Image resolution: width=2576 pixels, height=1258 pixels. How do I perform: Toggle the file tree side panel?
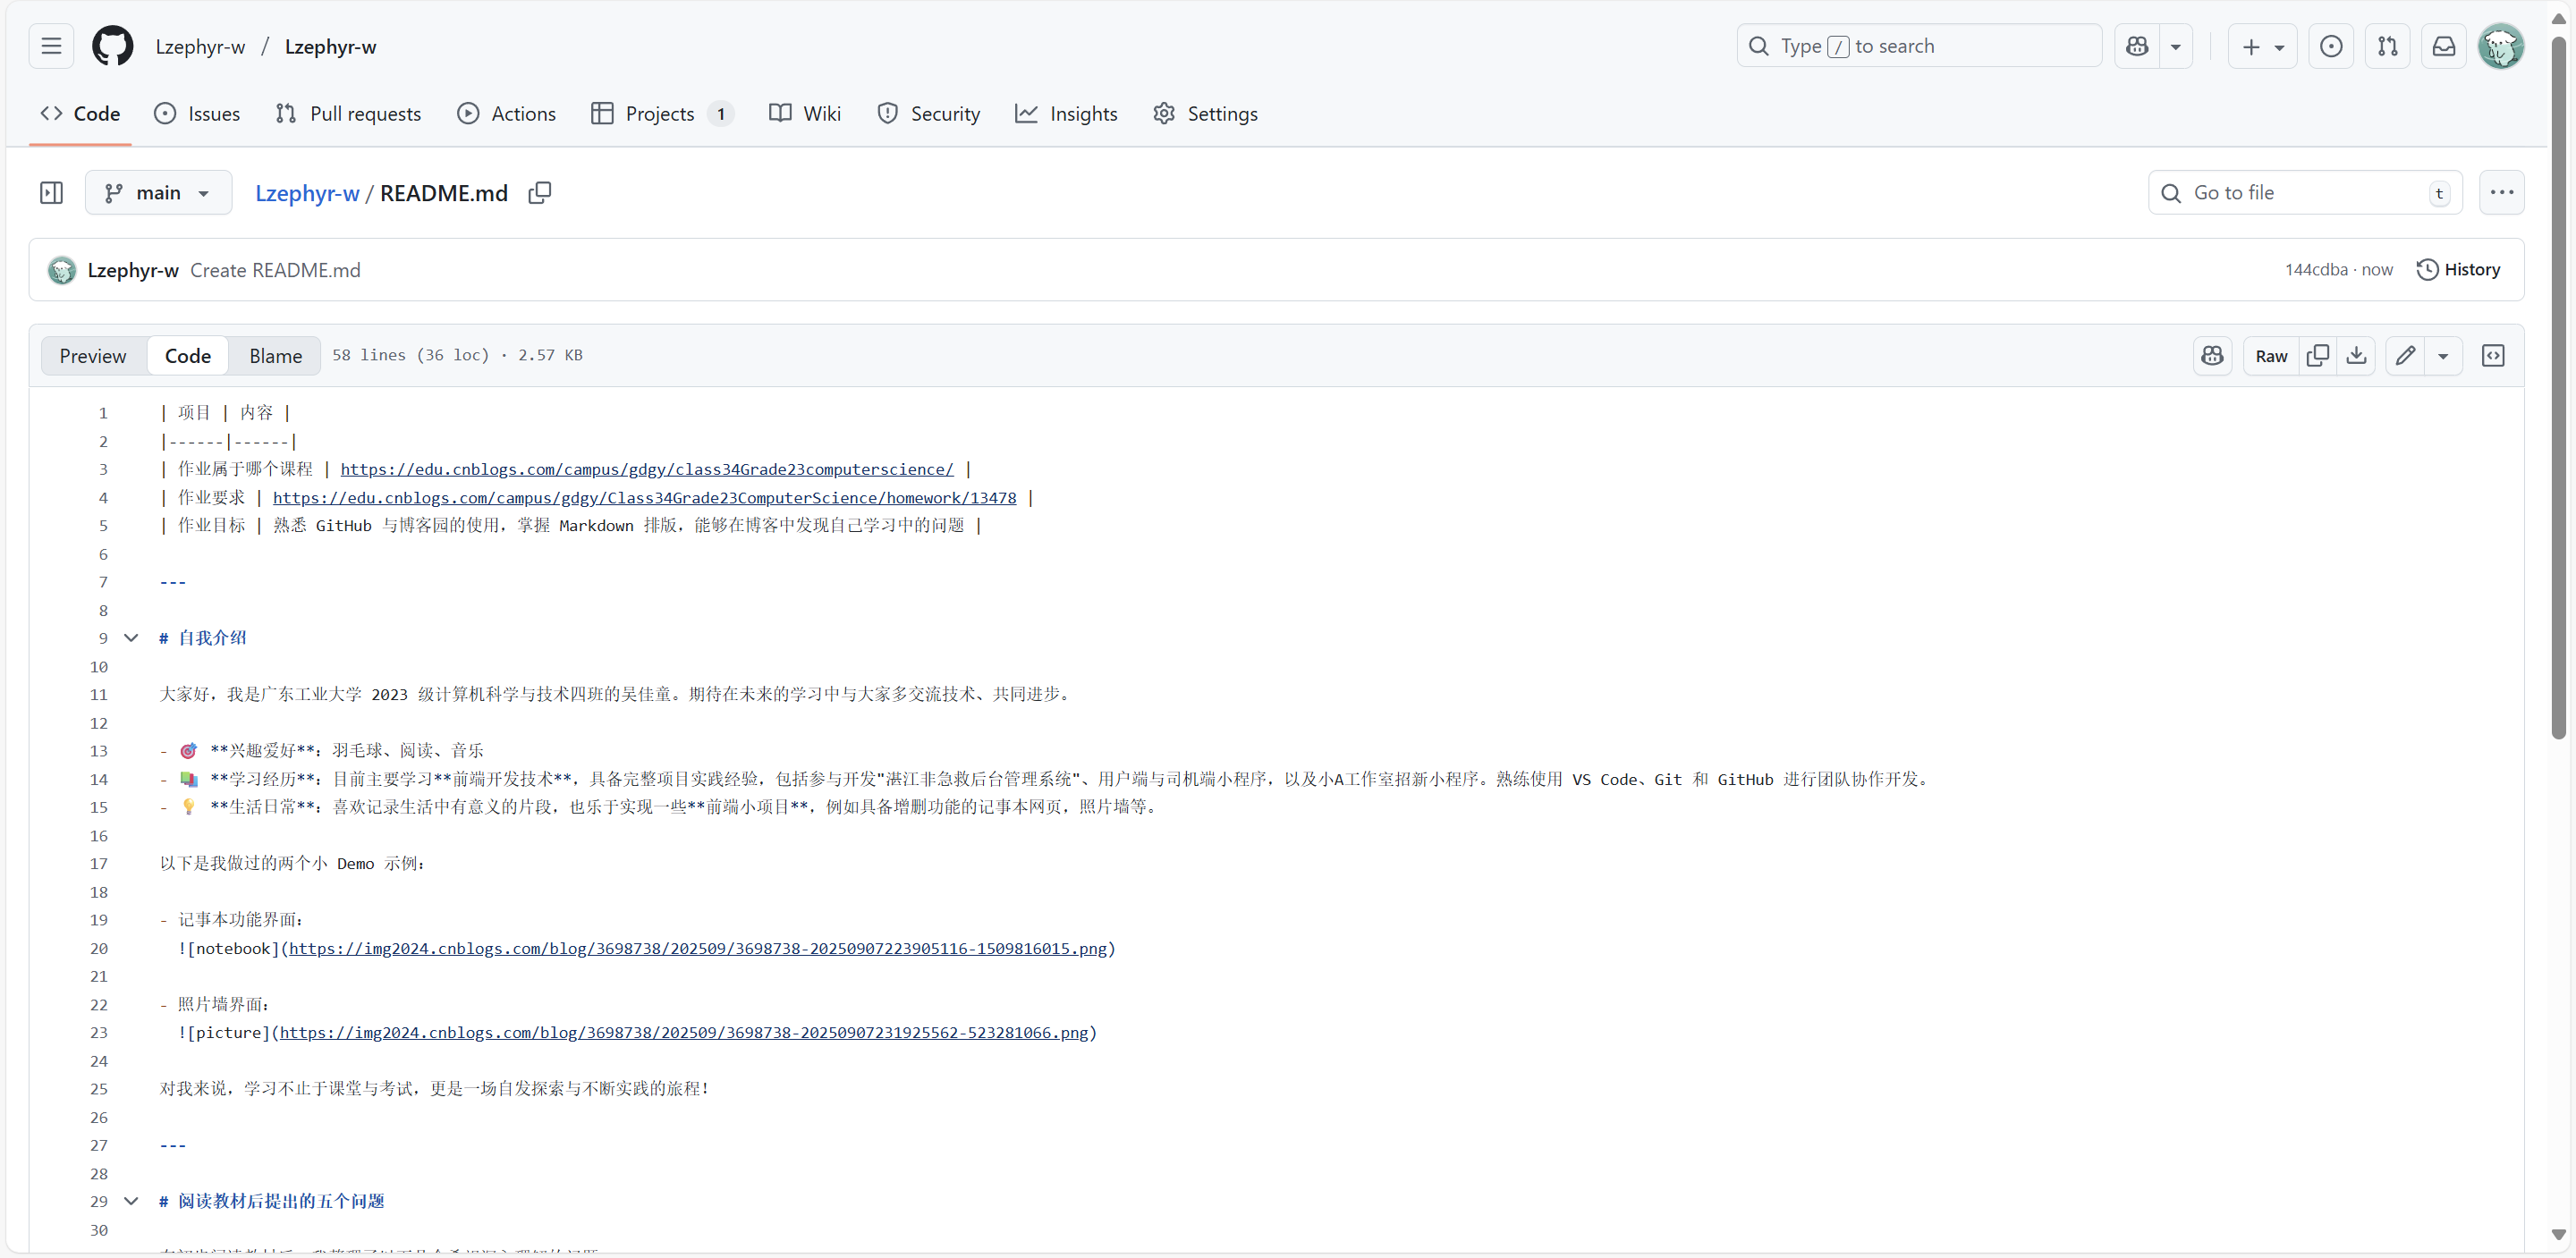pyautogui.click(x=51, y=193)
